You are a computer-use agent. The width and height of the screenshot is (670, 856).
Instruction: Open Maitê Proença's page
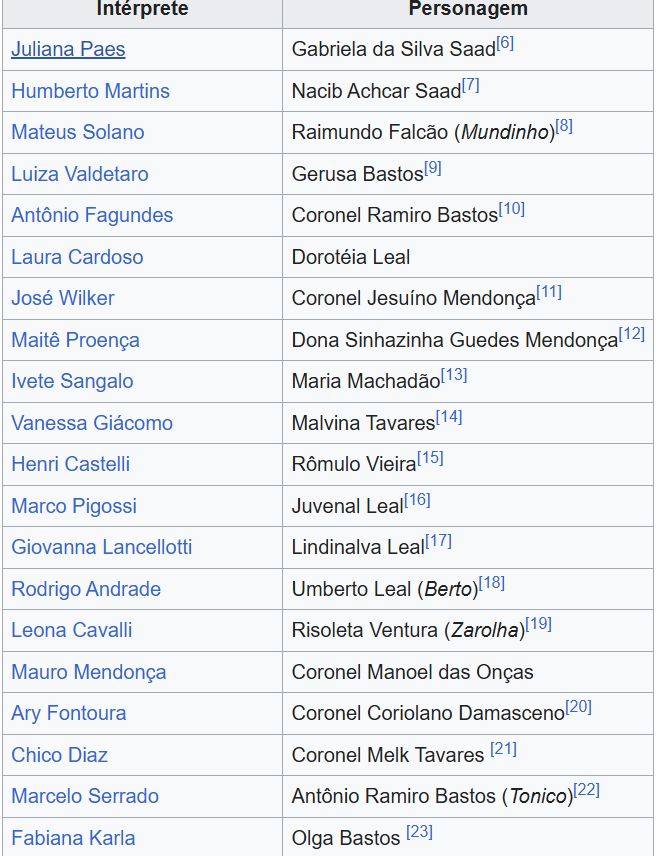click(75, 340)
